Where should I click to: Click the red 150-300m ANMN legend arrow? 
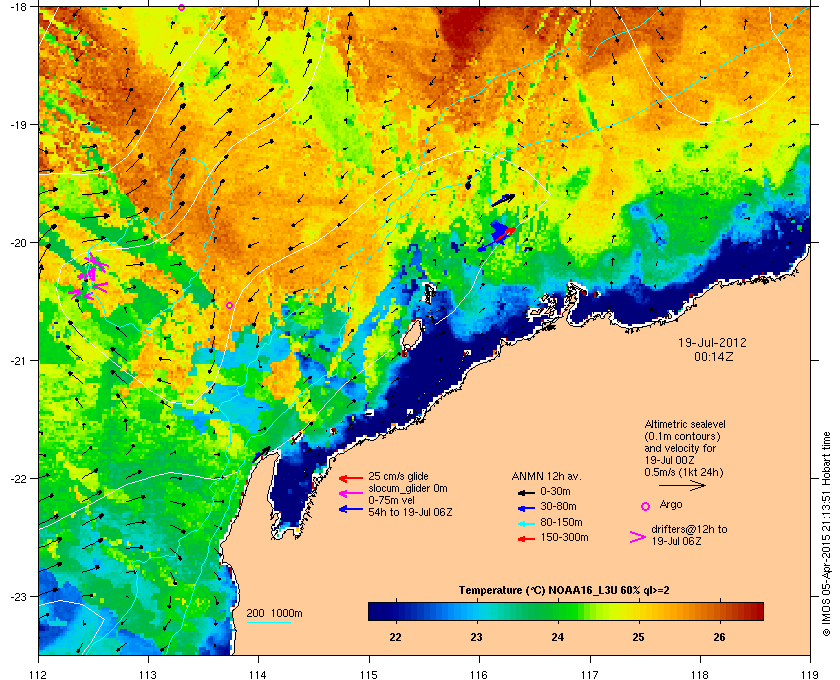coord(526,539)
